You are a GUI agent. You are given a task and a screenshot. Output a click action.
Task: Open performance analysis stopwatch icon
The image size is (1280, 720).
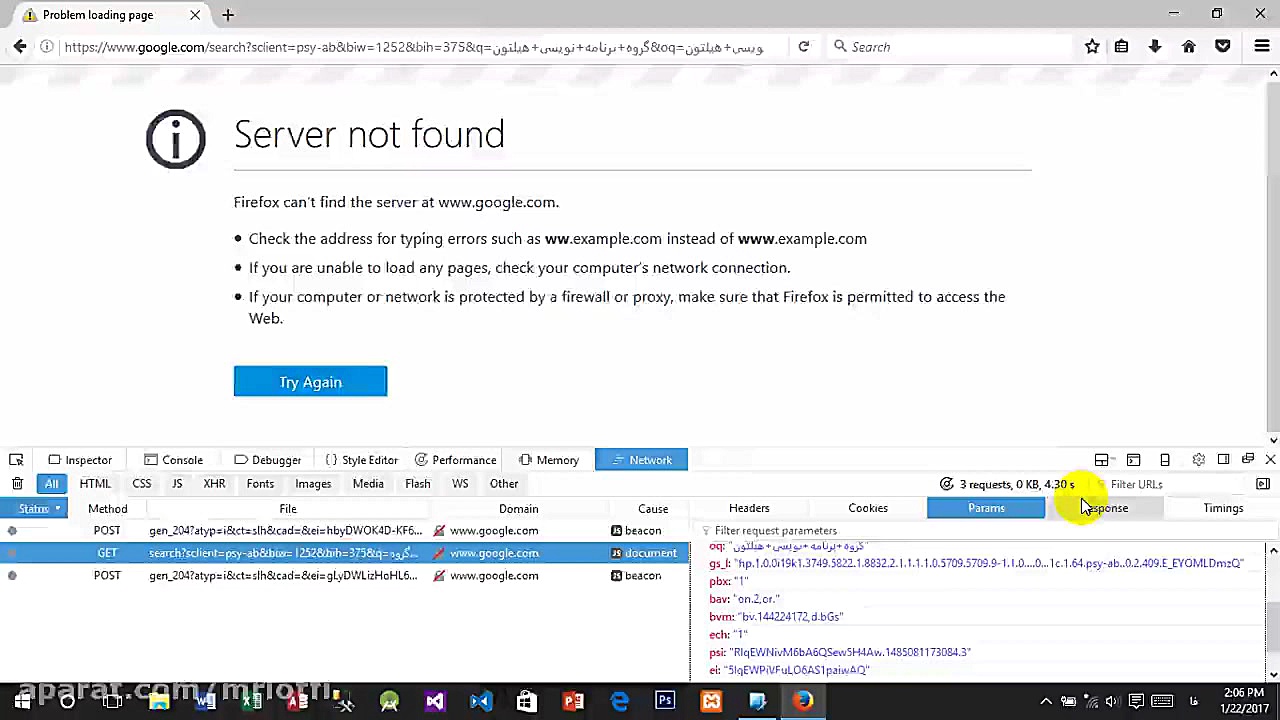click(946, 484)
